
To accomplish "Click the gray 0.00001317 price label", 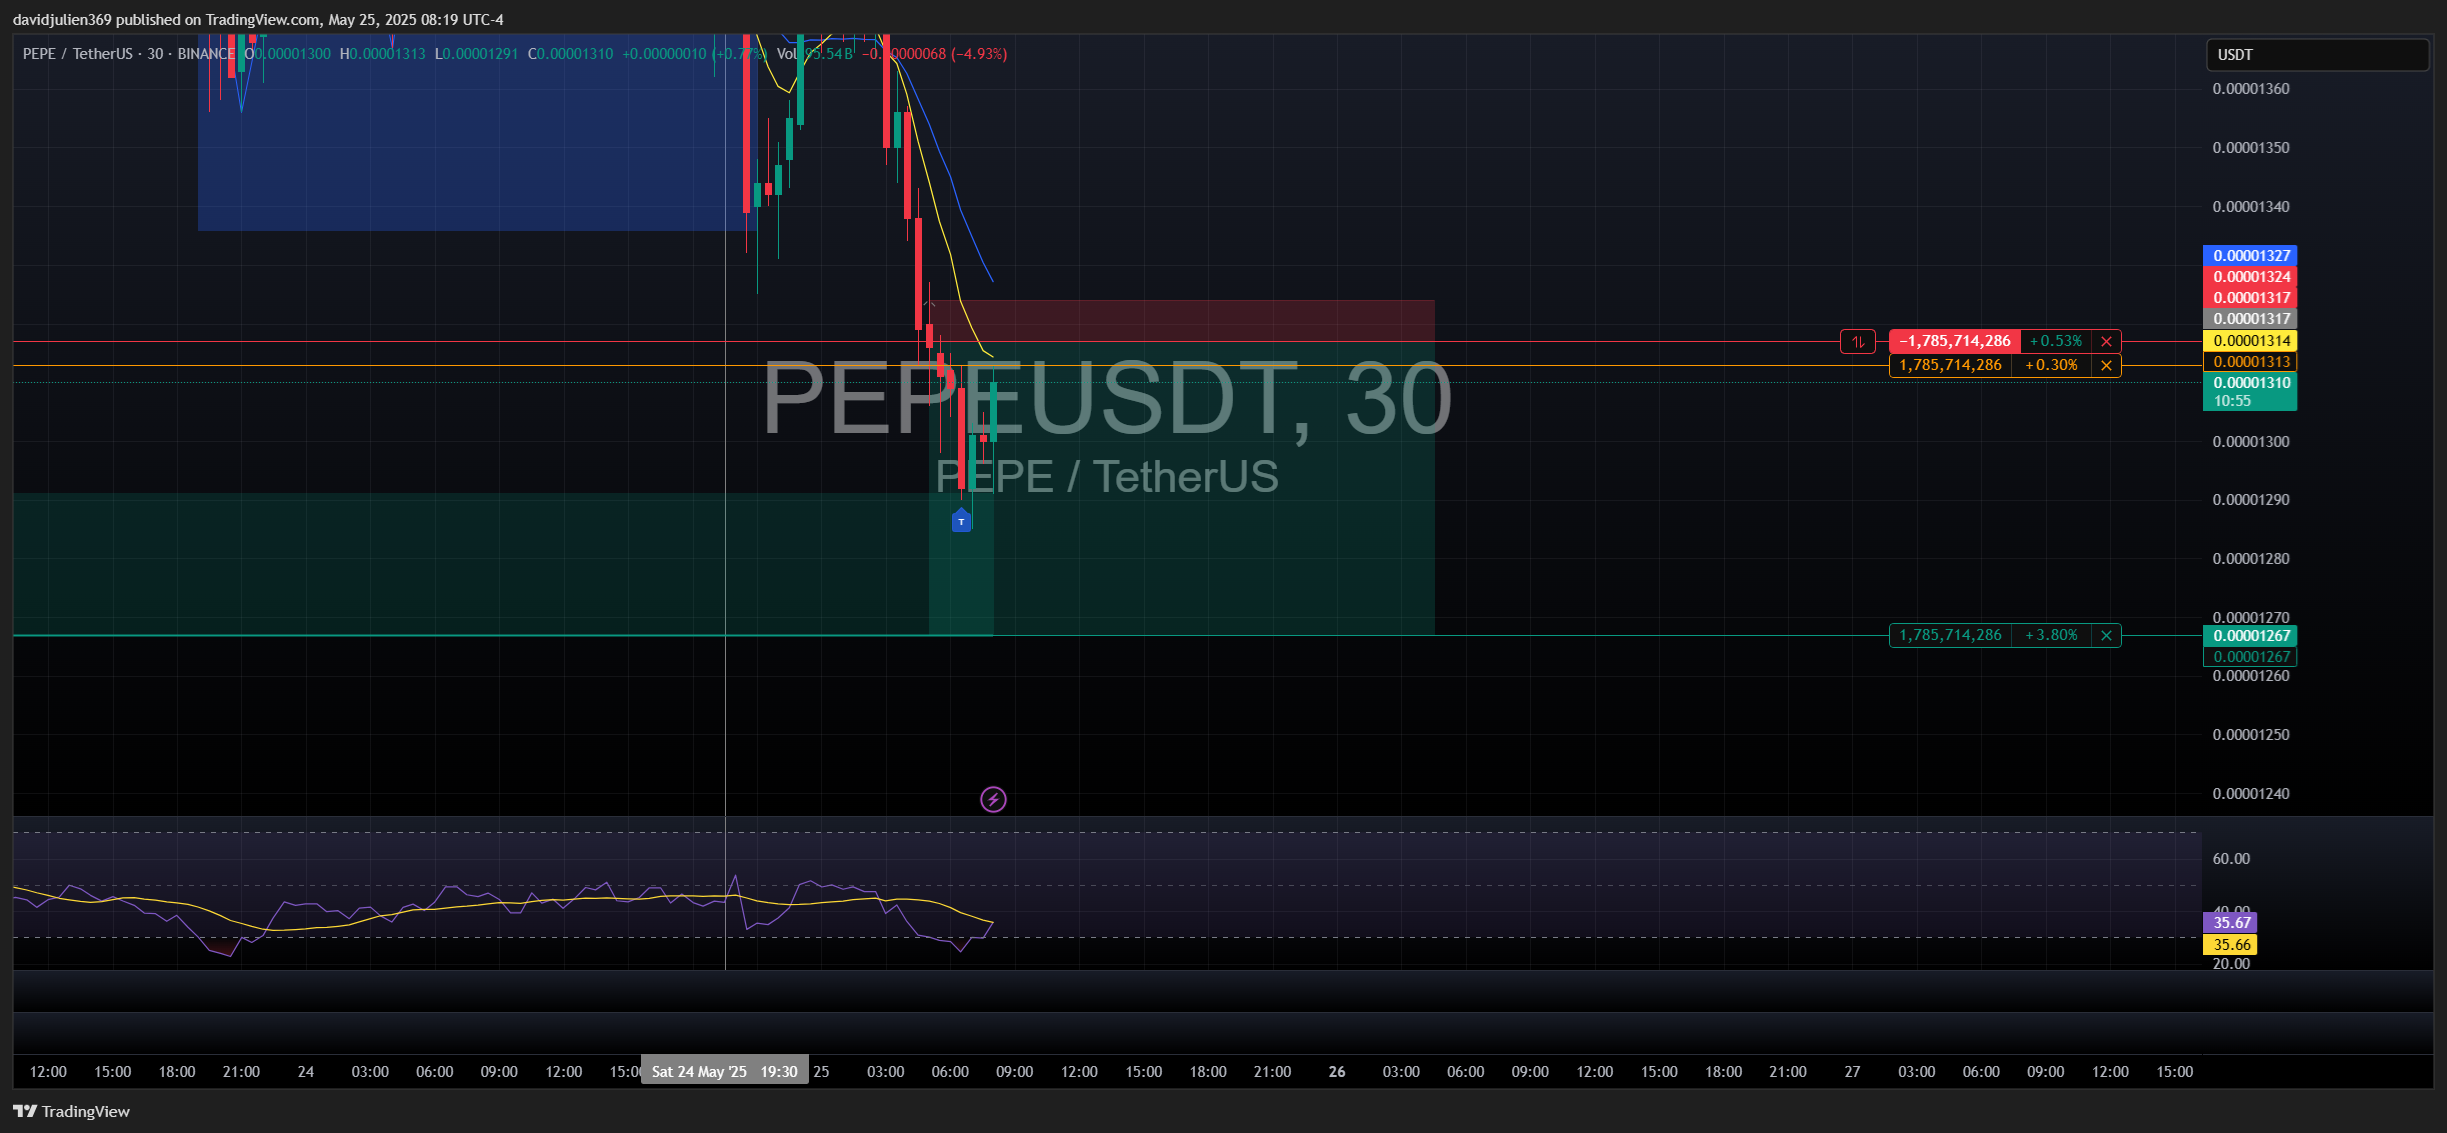I will tap(2250, 319).
